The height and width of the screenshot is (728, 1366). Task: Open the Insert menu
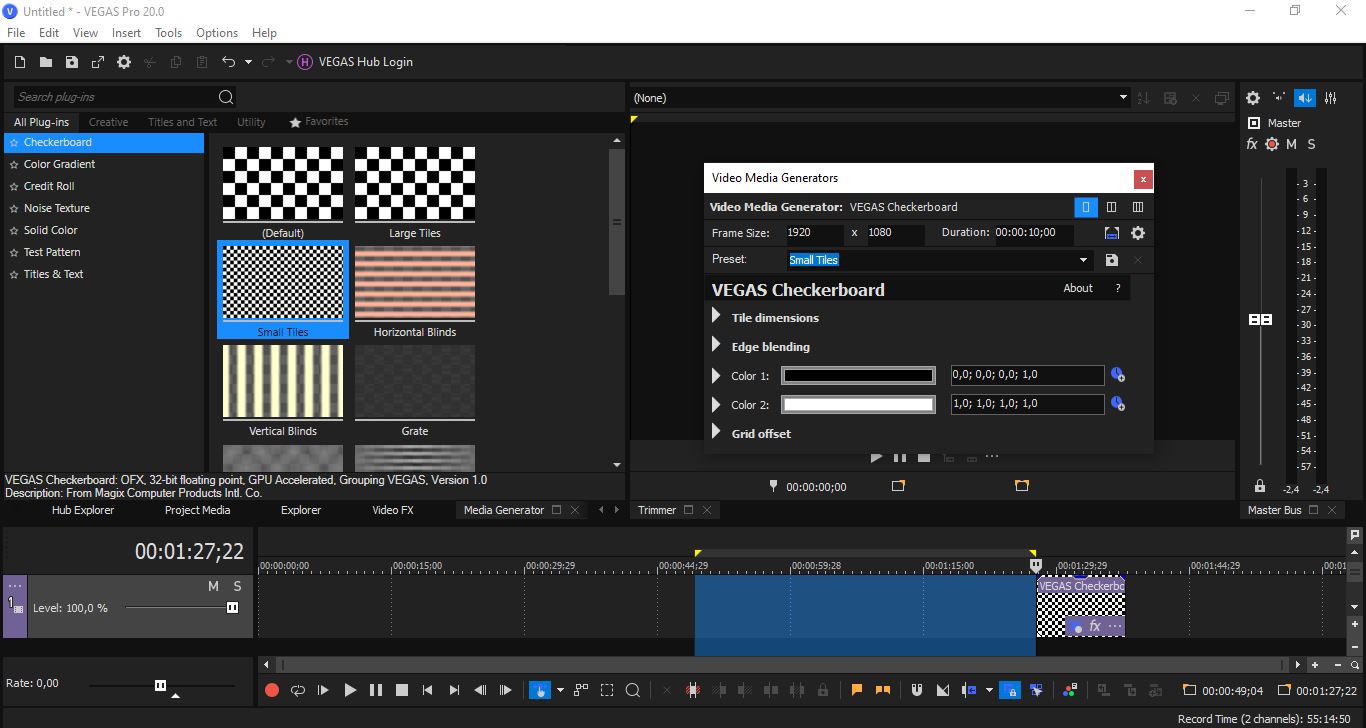tap(126, 33)
